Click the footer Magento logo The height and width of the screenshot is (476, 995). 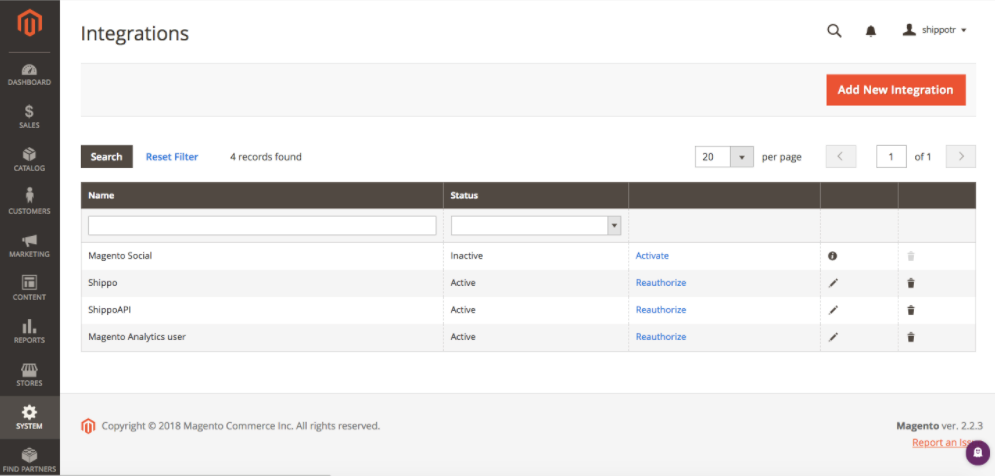tap(88, 426)
